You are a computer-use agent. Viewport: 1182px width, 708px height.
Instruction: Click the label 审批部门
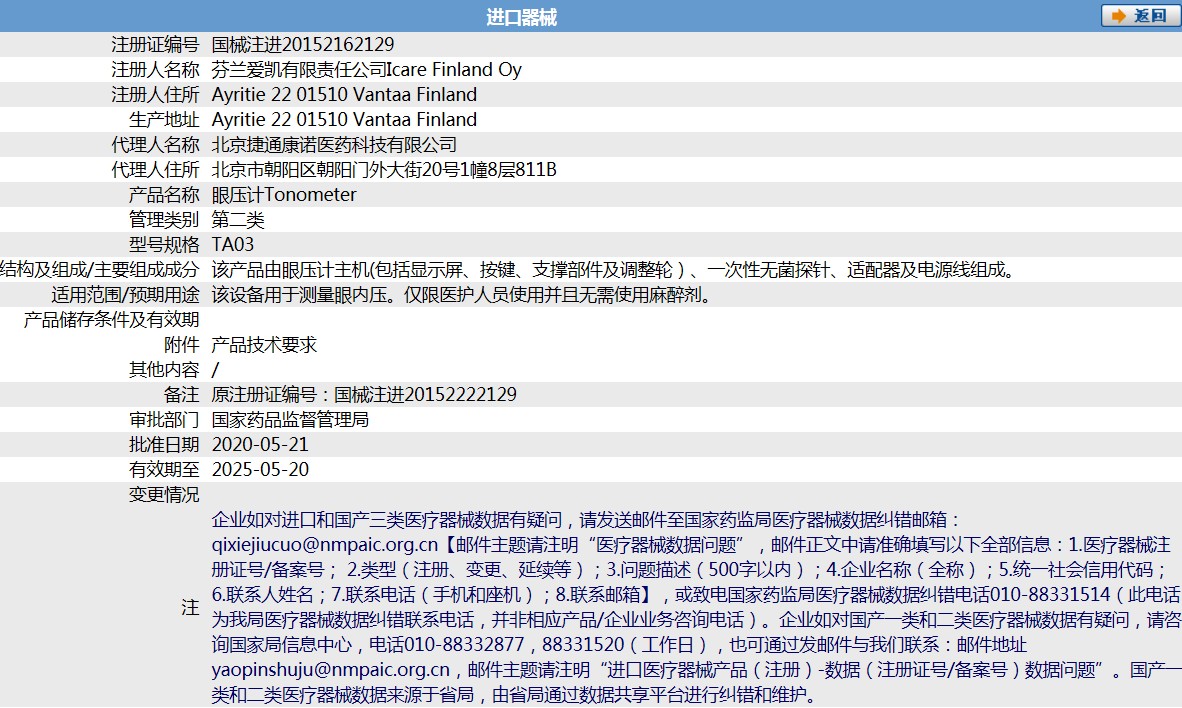164,419
